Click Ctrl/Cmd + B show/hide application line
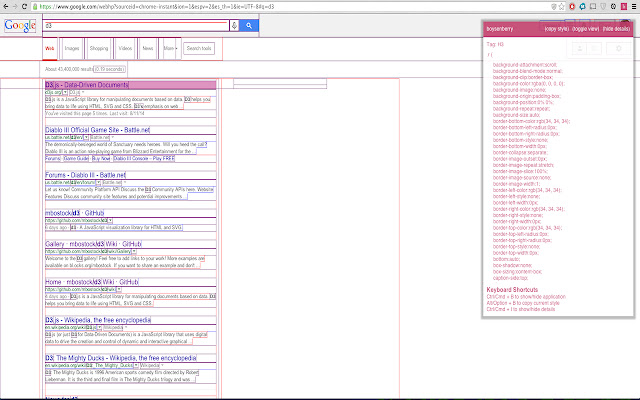The width and height of the screenshot is (640, 400). point(526,297)
